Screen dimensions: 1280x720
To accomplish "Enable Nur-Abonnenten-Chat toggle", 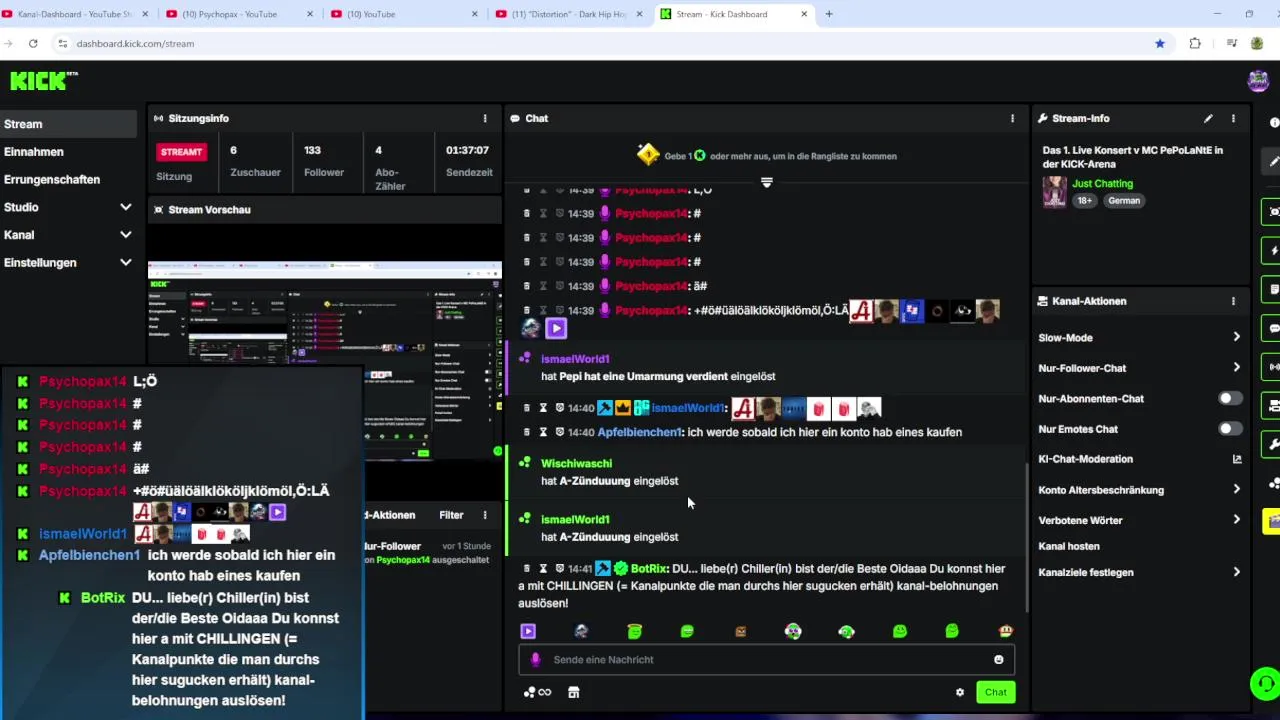I will point(1229,398).
